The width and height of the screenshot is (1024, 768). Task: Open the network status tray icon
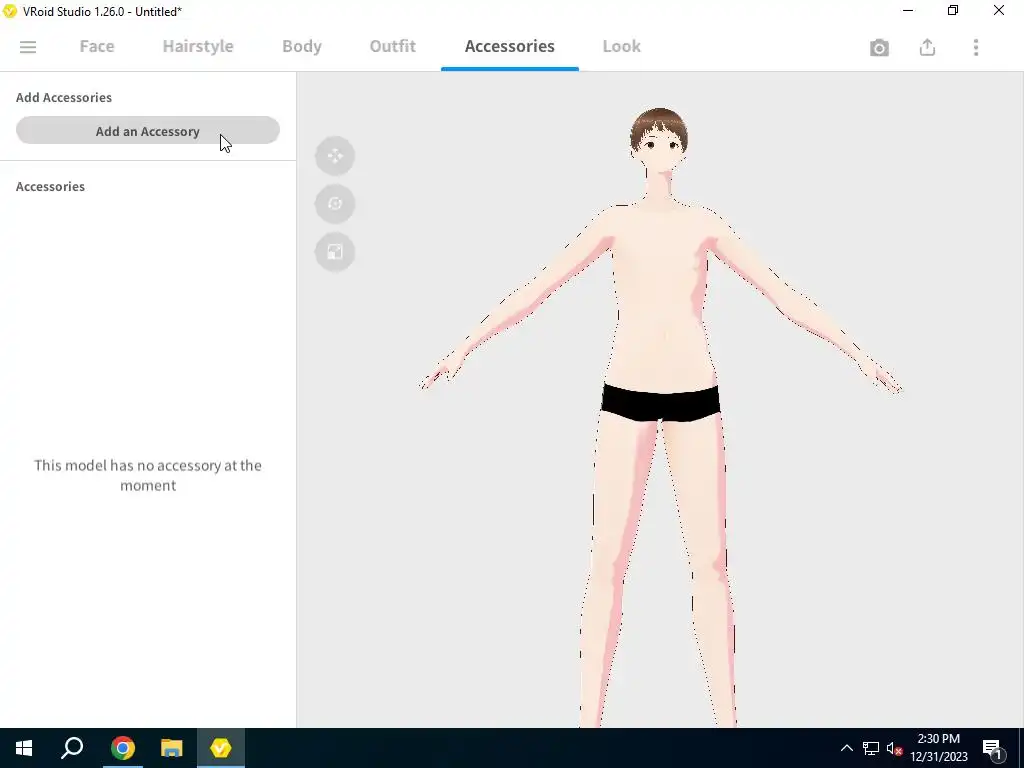[x=871, y=748]
